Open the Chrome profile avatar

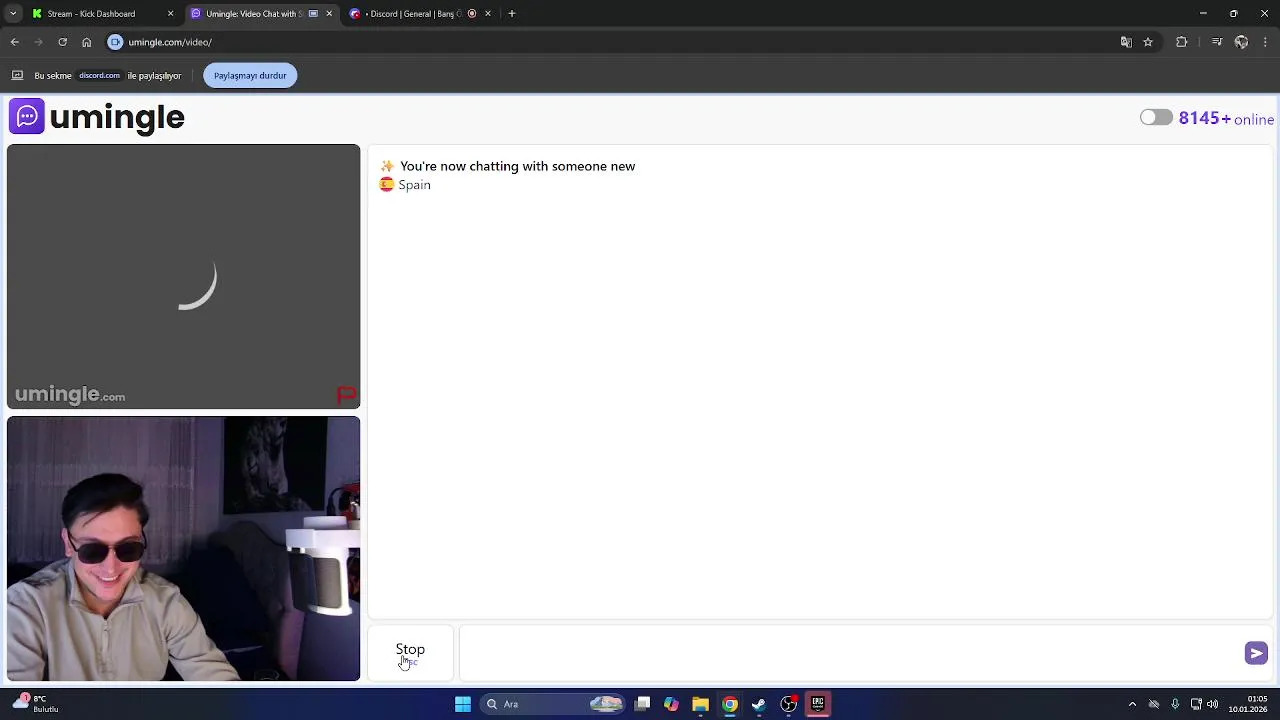coord(1241,42)
